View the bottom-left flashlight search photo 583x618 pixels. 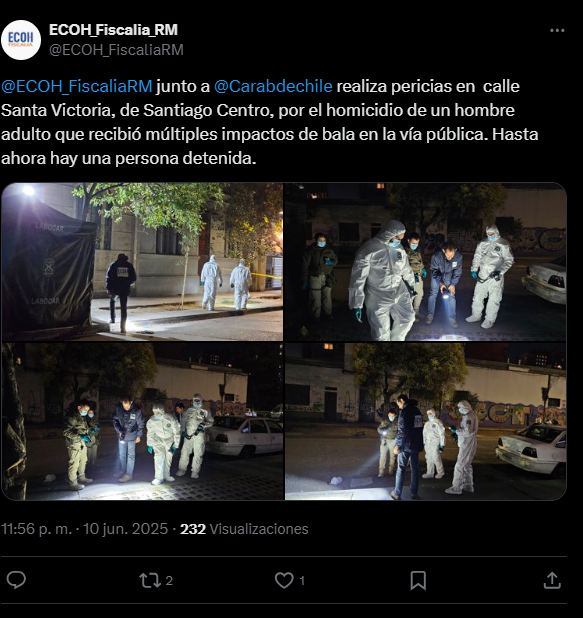pyautogui.click(x=142, y=421)
